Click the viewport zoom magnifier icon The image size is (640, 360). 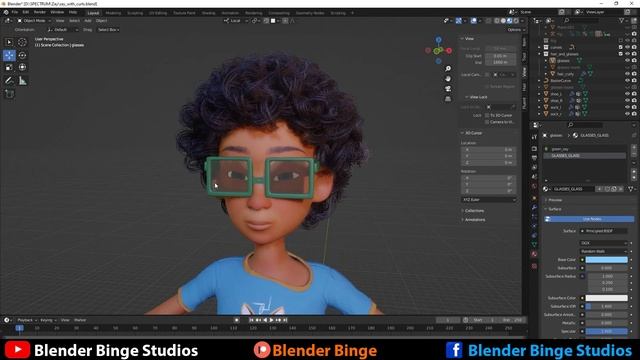(x=448, y=69)
